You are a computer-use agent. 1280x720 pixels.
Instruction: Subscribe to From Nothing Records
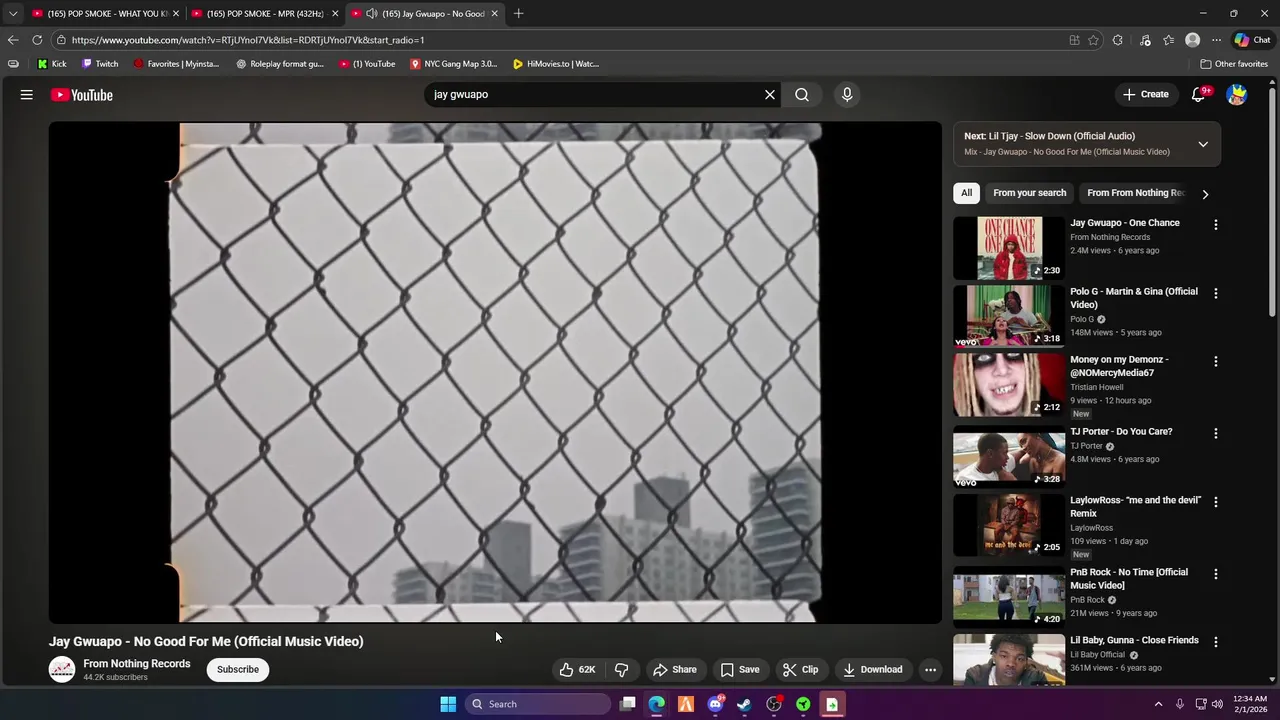[238, 670]
